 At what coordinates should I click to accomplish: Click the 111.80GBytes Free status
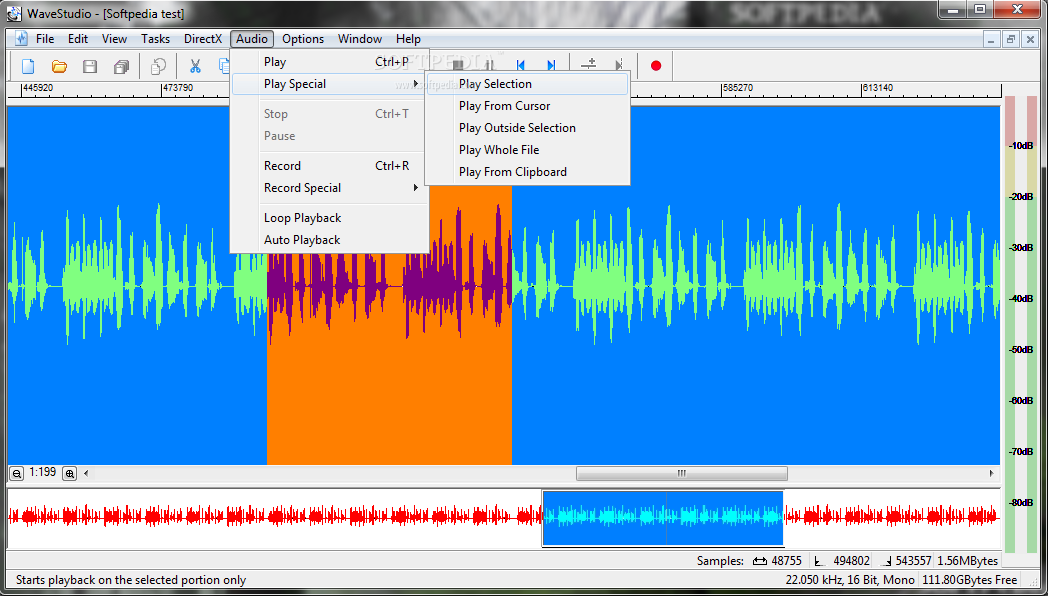click(x=970, y=580)
